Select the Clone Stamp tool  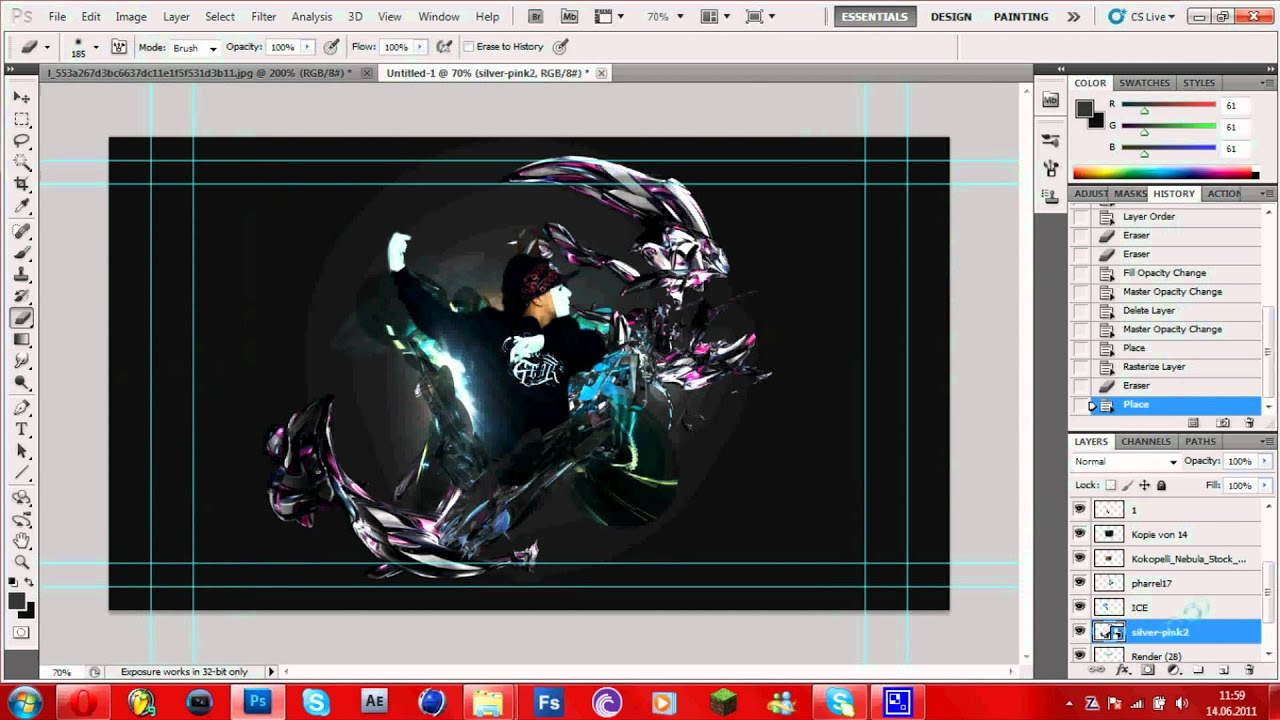[22, 275]
